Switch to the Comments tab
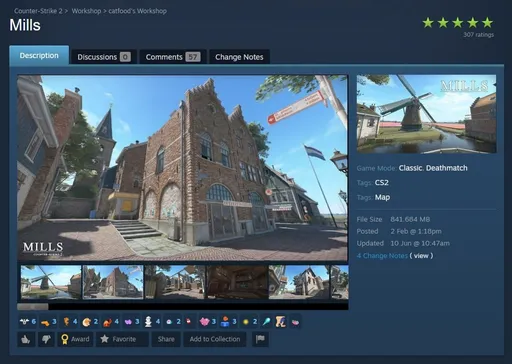This screenshot has width=512, height=364. [173, 57]
